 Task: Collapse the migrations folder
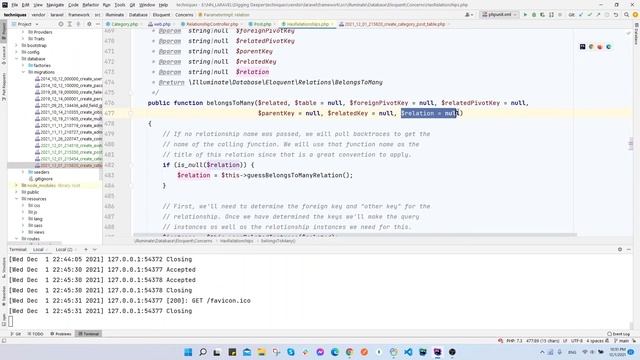[x=24, y=72]
